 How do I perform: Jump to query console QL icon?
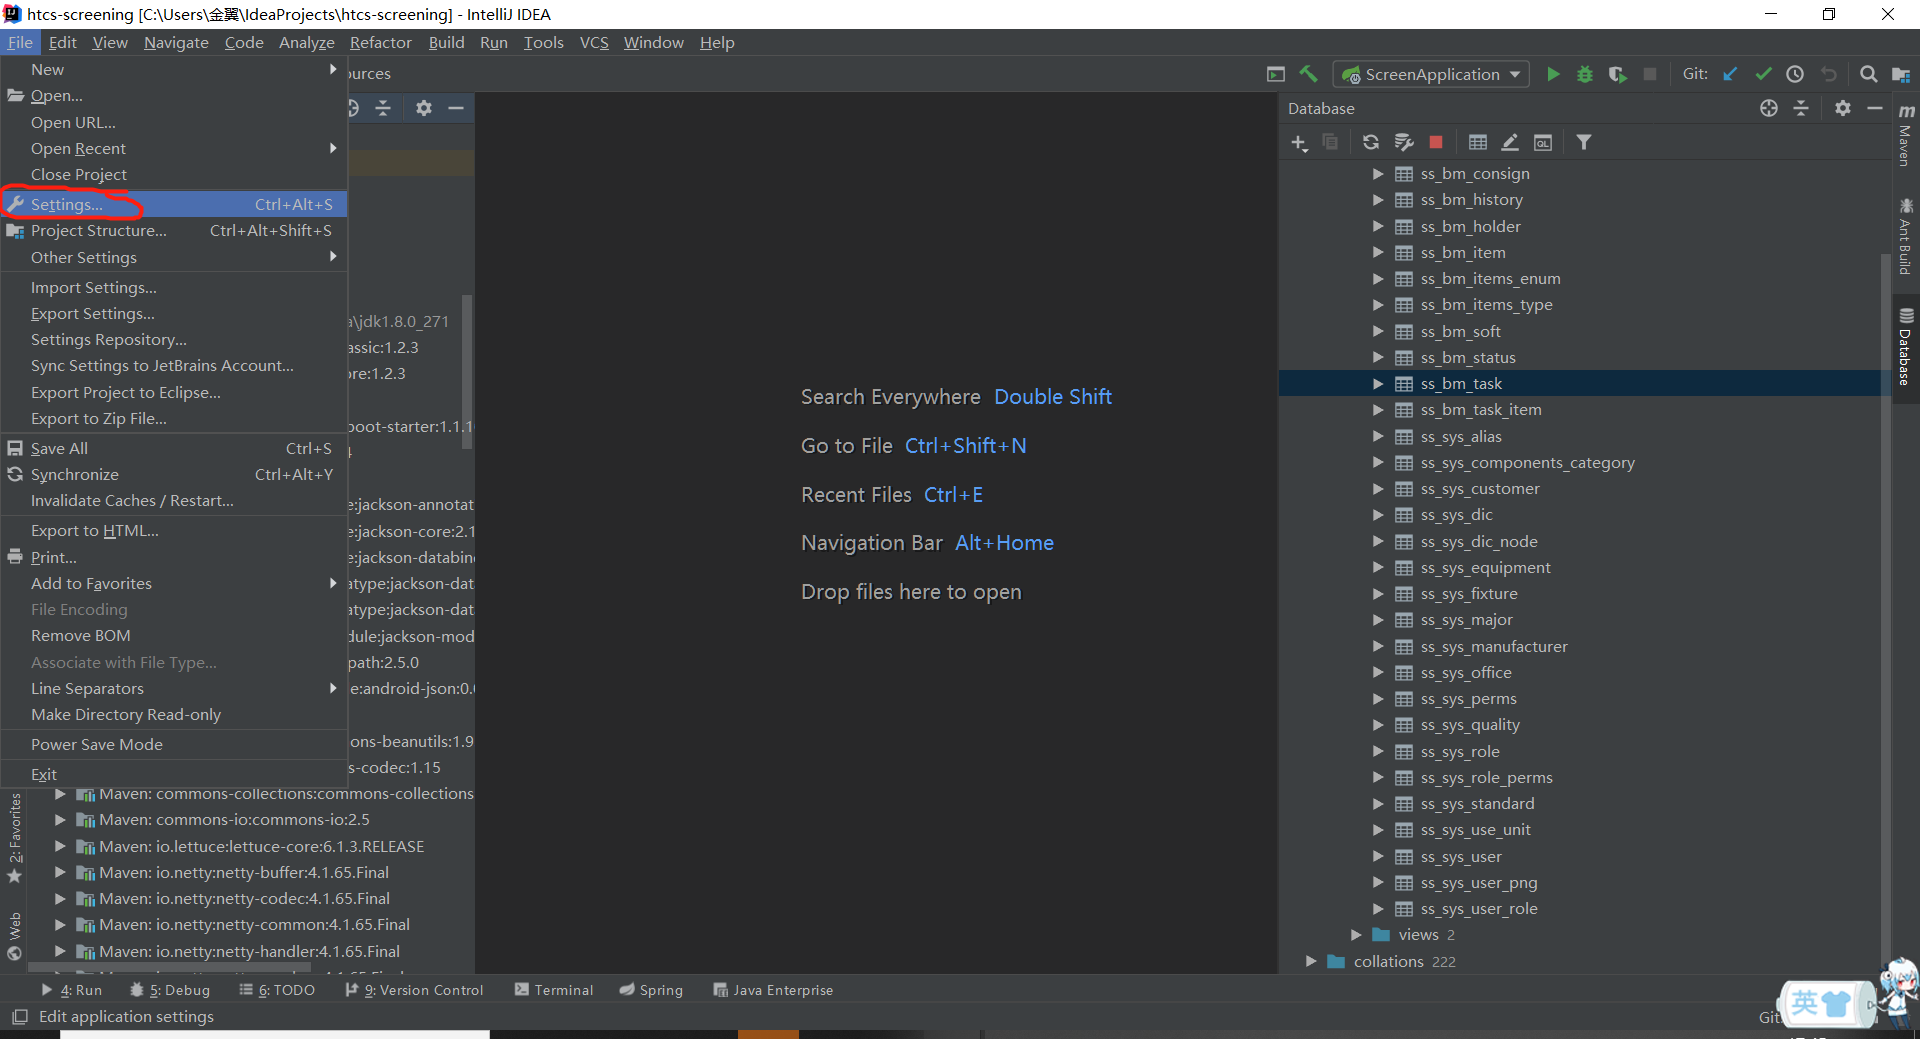(1543, 143)
